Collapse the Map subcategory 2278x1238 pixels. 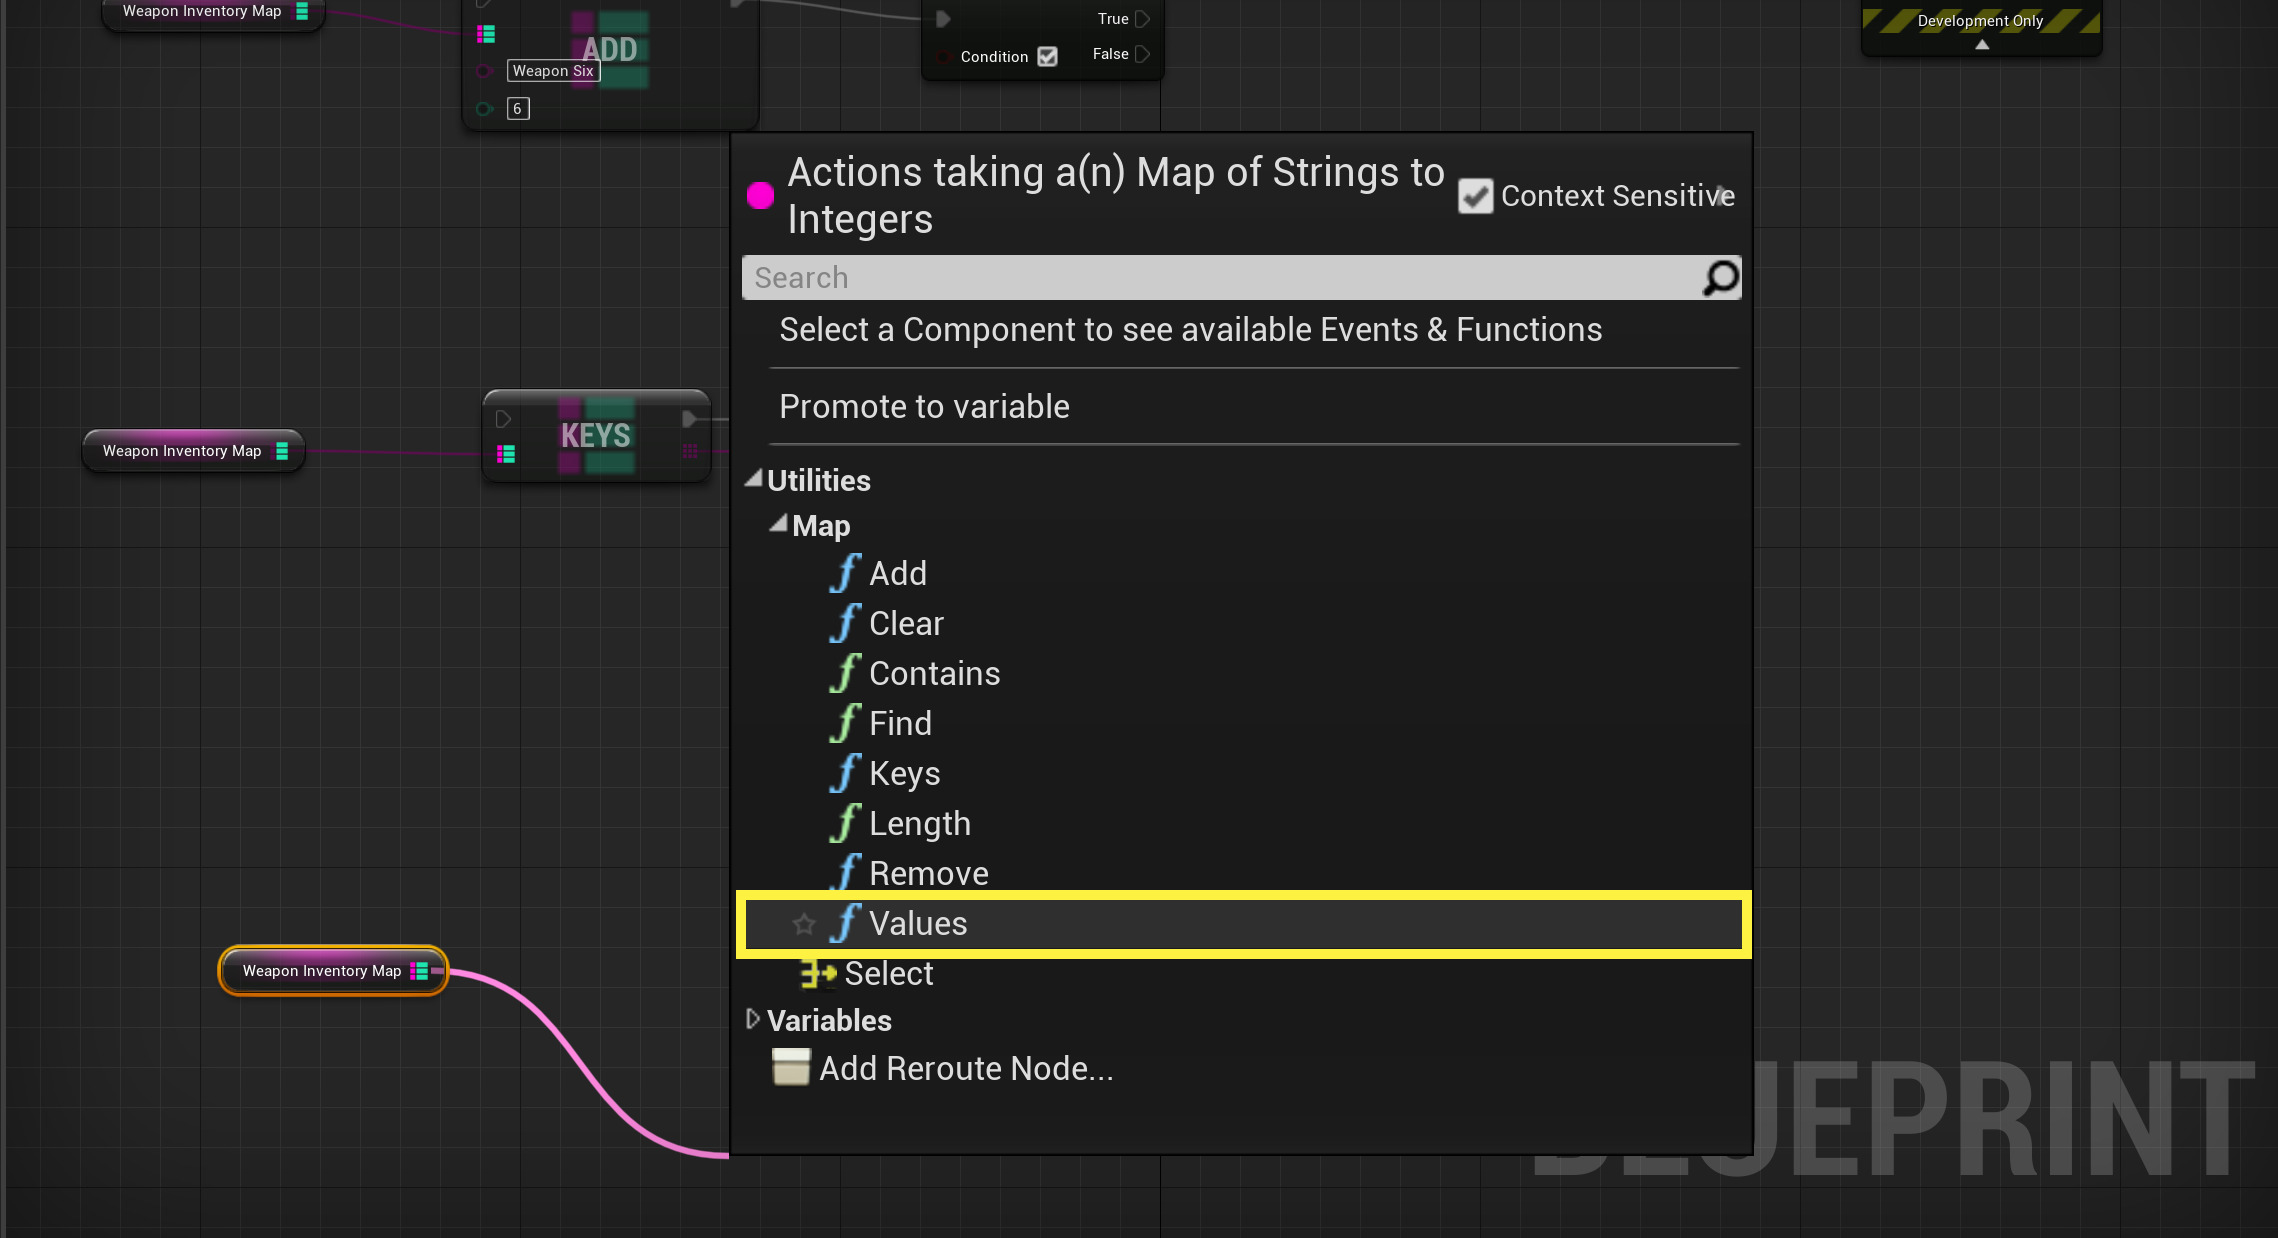[x=778, y=524]
